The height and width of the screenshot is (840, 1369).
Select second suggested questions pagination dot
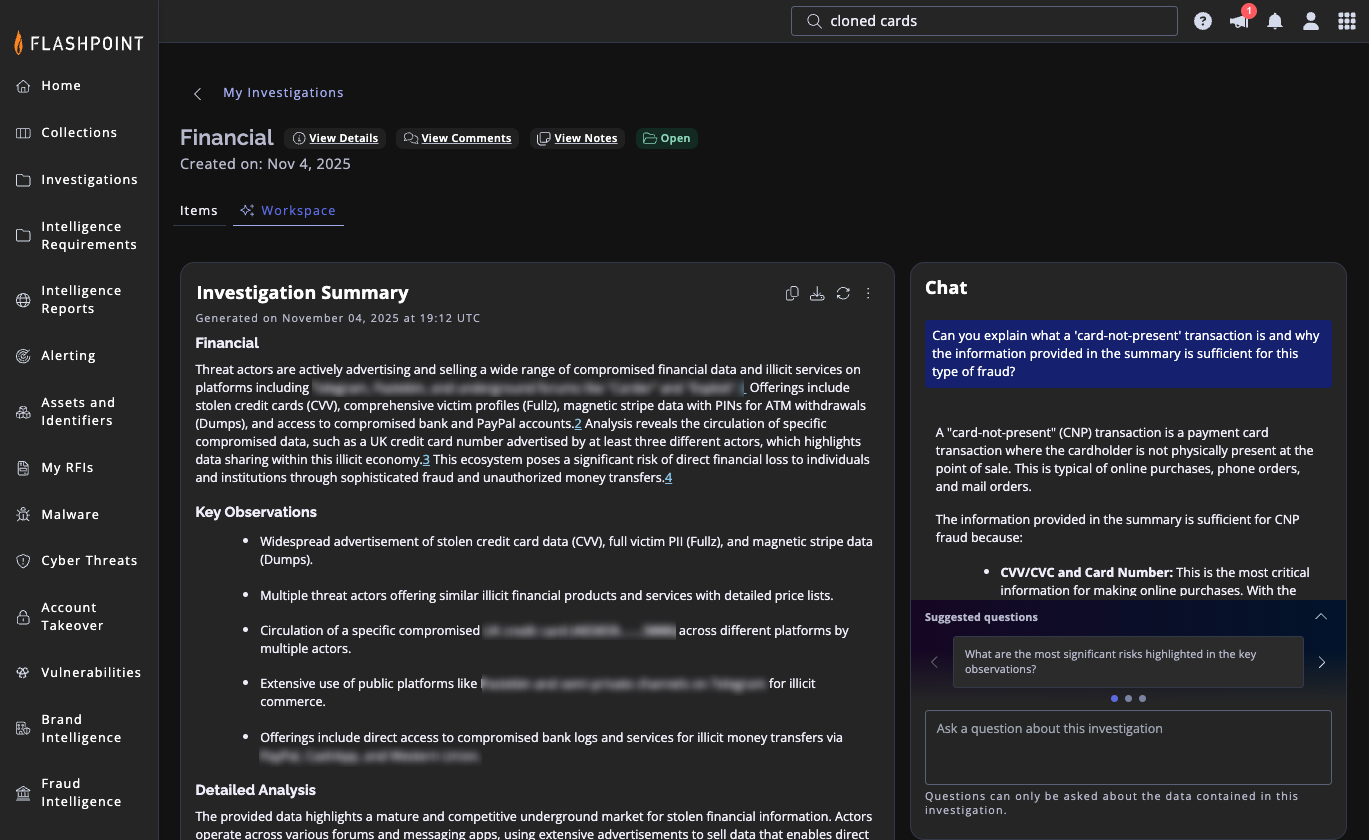(1128, 699)
